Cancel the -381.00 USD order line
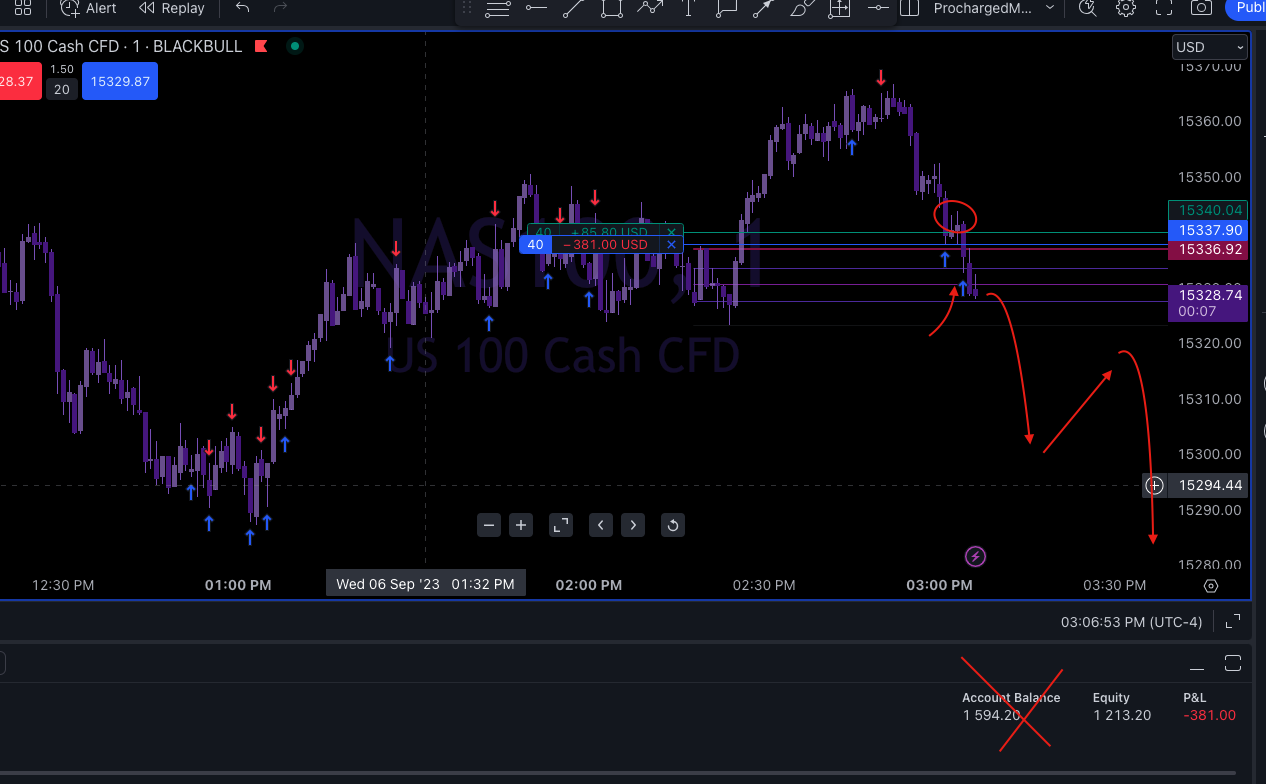This screenshot has height=784, width=1266. pyautogui.click(x=671, y=244)
